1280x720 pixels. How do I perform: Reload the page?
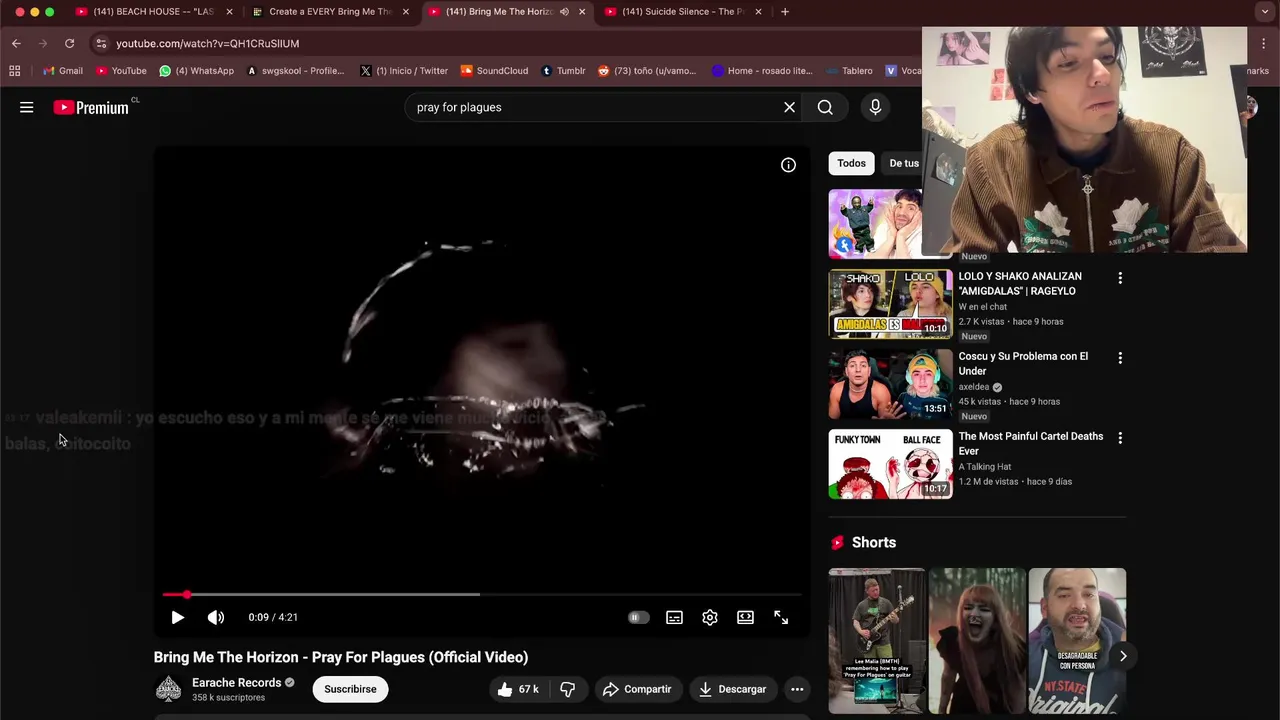pyautogui.click(x=69, y=43)
